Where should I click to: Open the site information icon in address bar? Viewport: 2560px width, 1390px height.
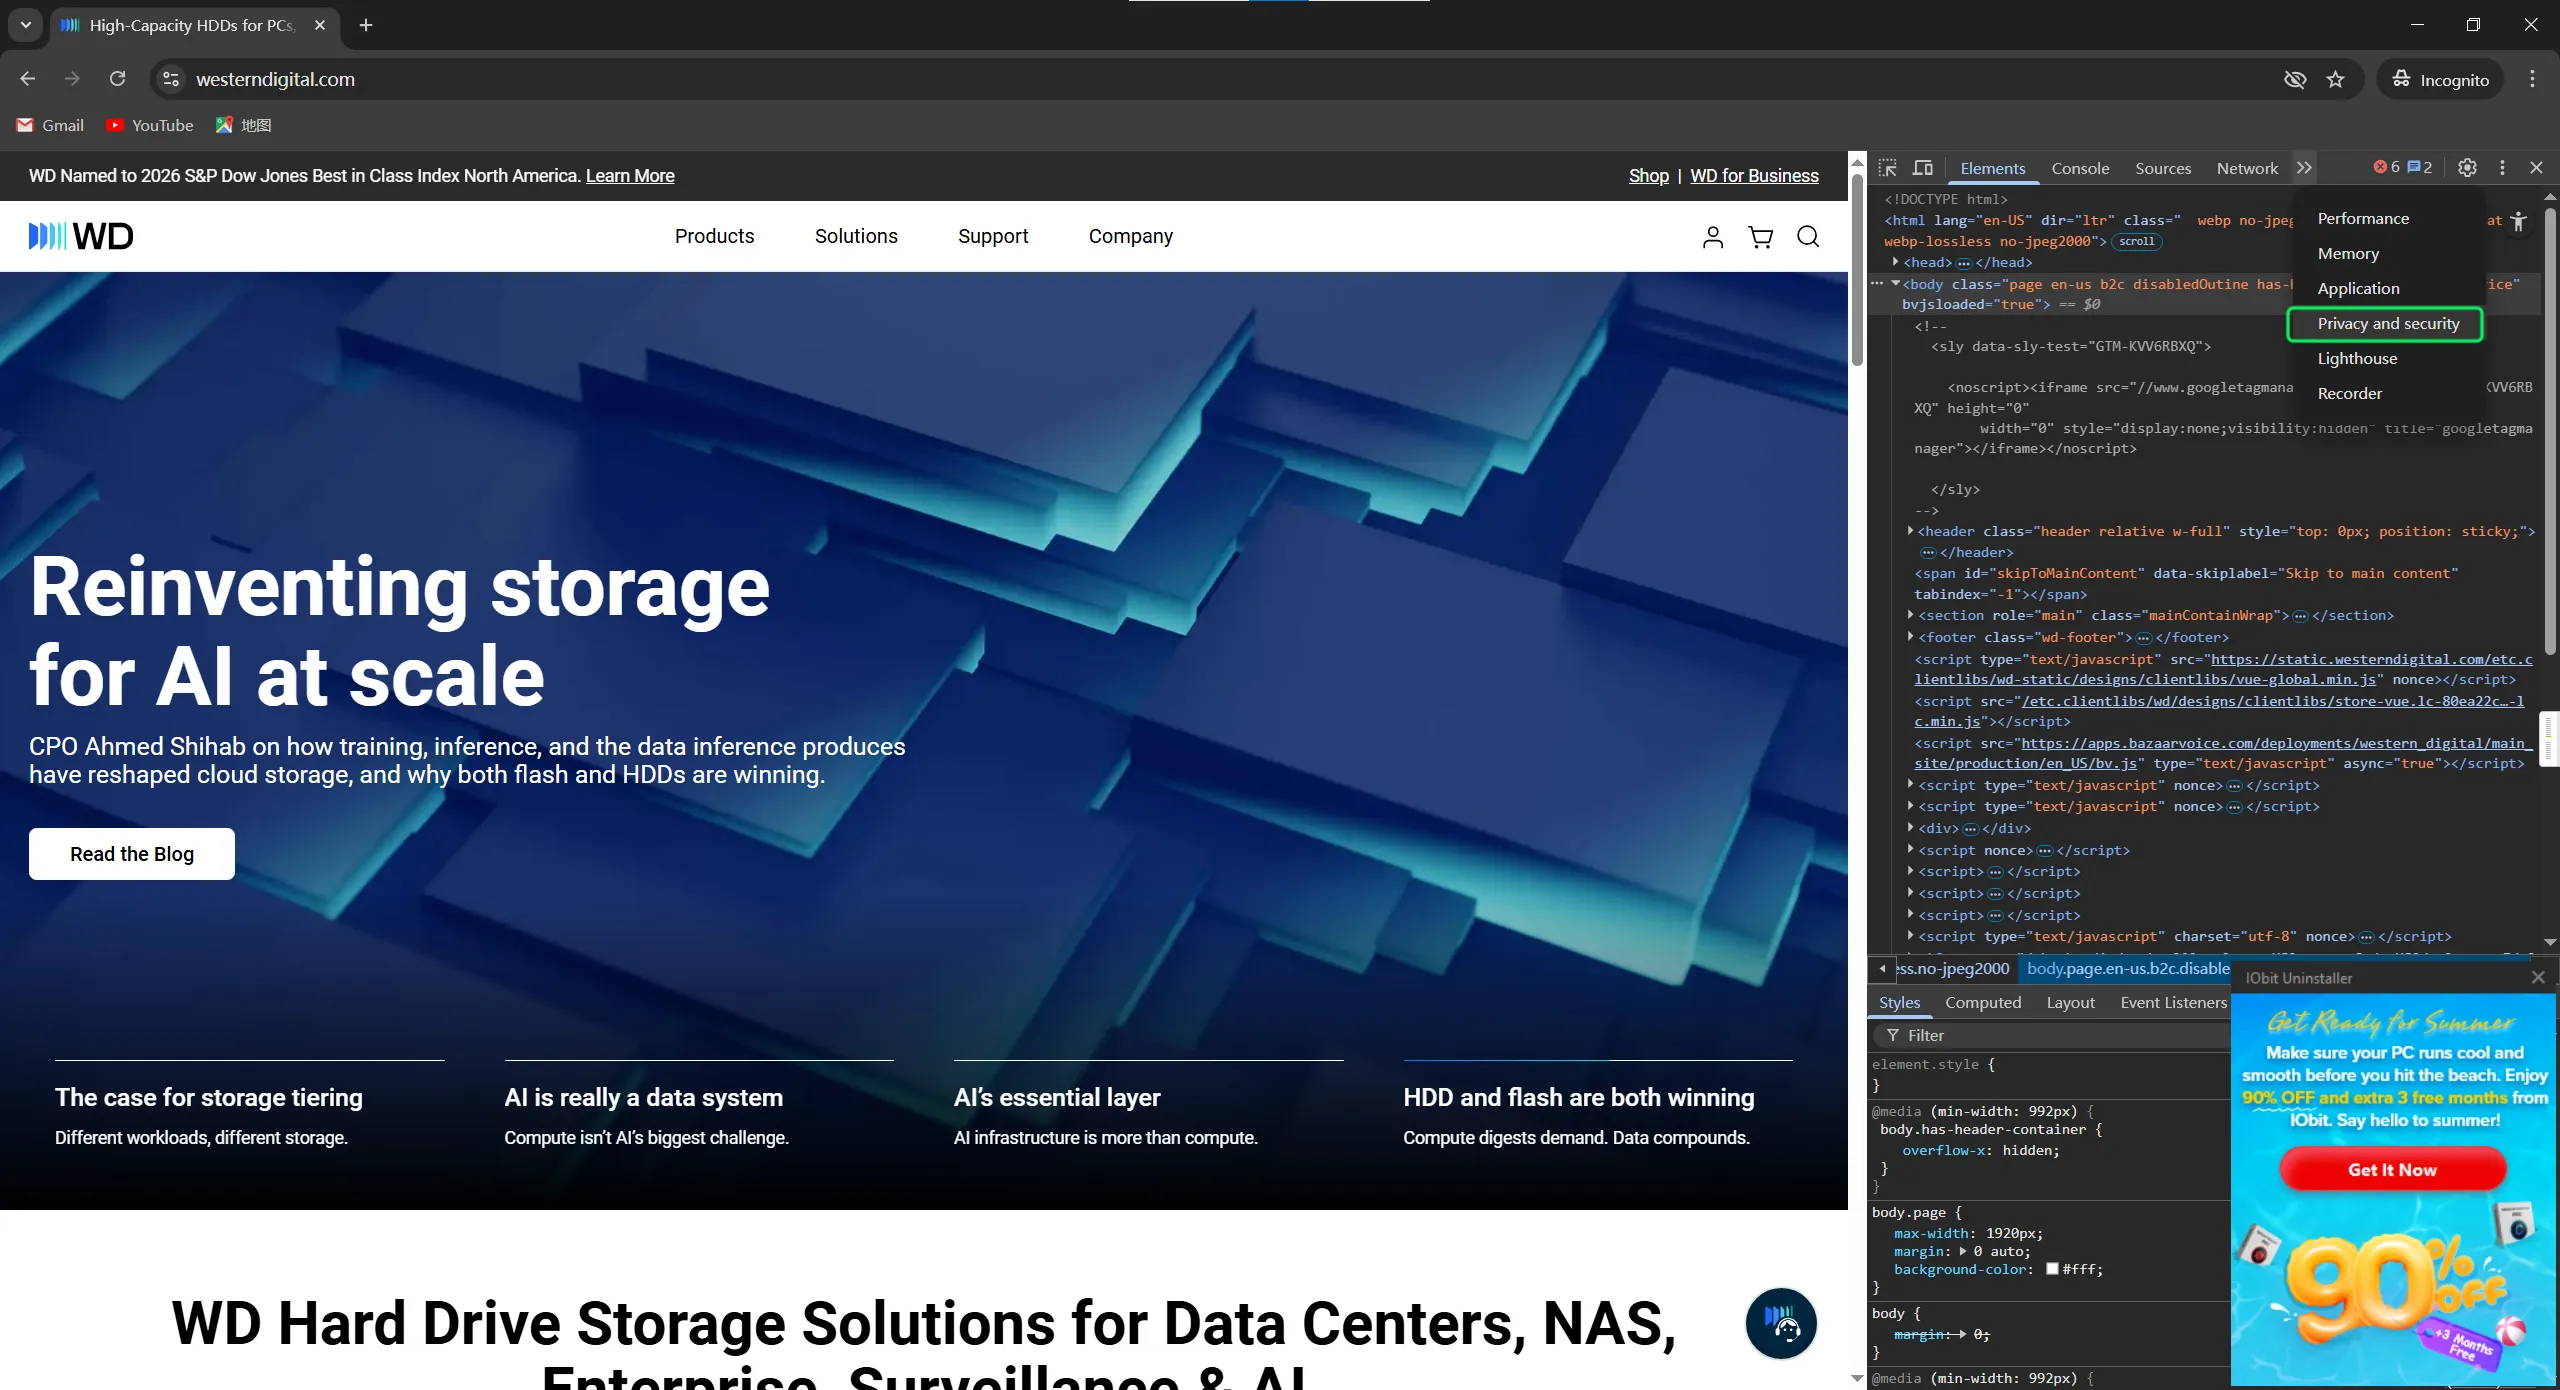[171, 79]
